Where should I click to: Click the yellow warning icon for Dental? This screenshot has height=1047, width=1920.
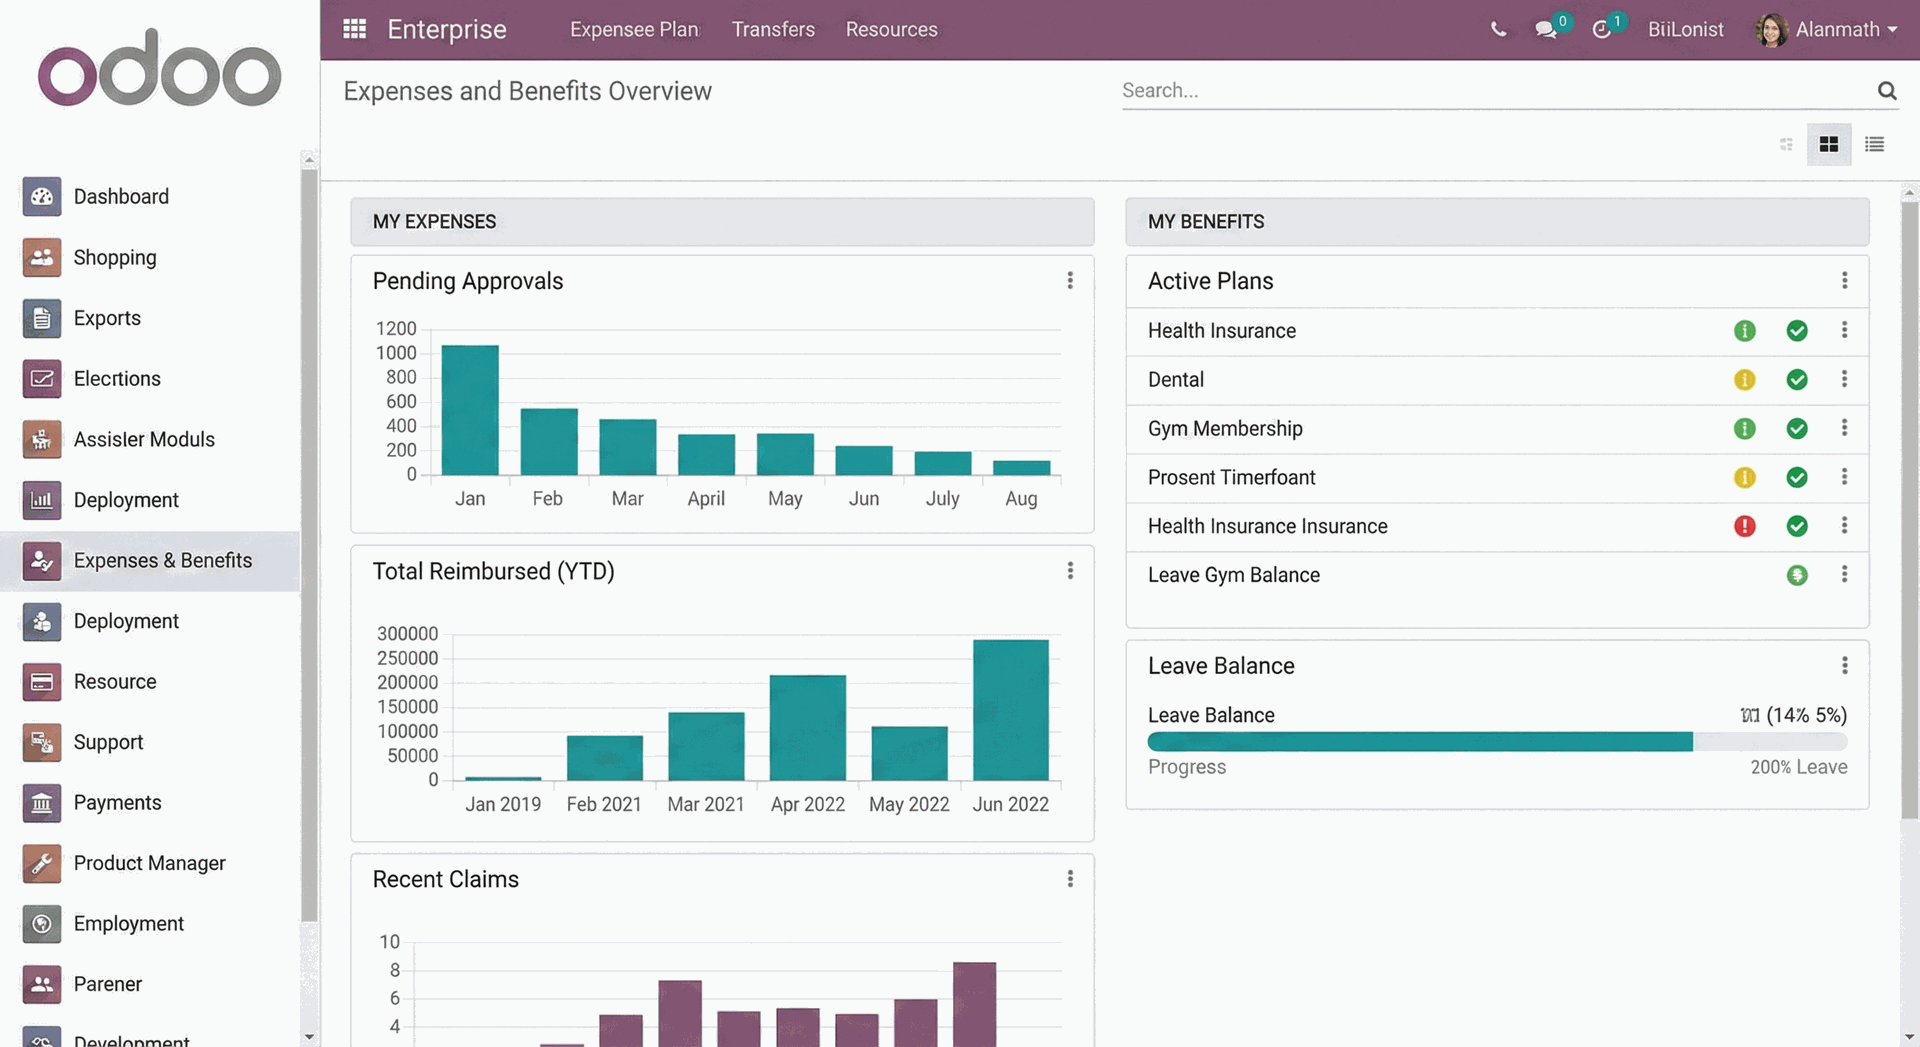(x=1744, y=380)
